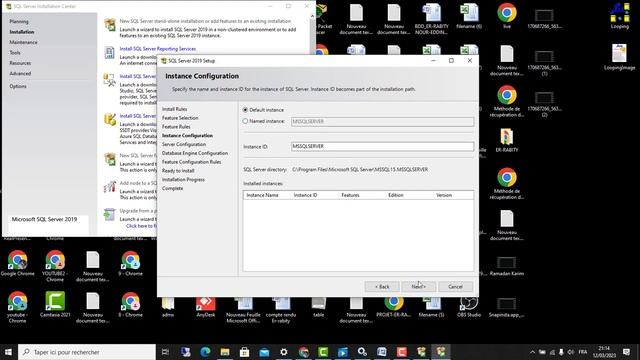This screenshot has width=640, height=360.
Task: Open notification center on taskbar
Action: [627, 352]
